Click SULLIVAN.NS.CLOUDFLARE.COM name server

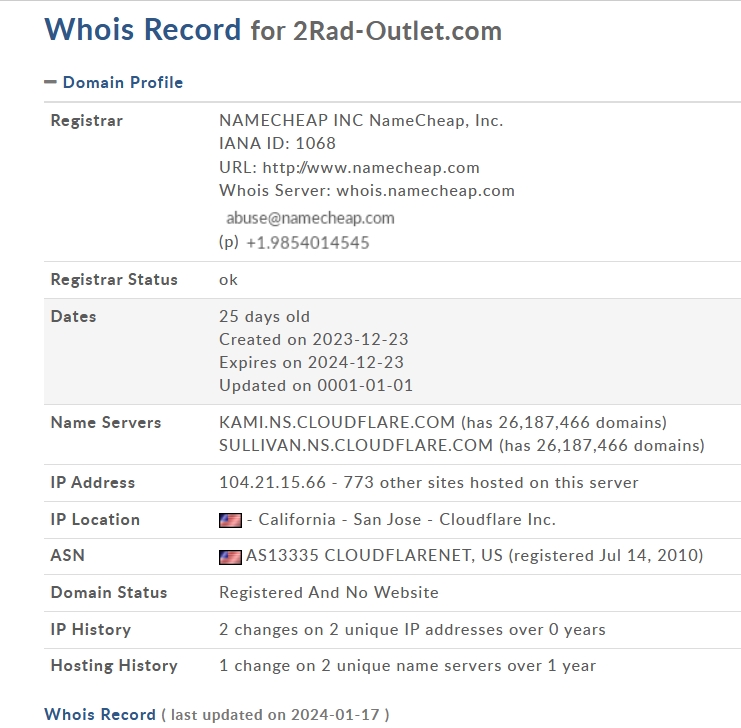pos(356,445)
